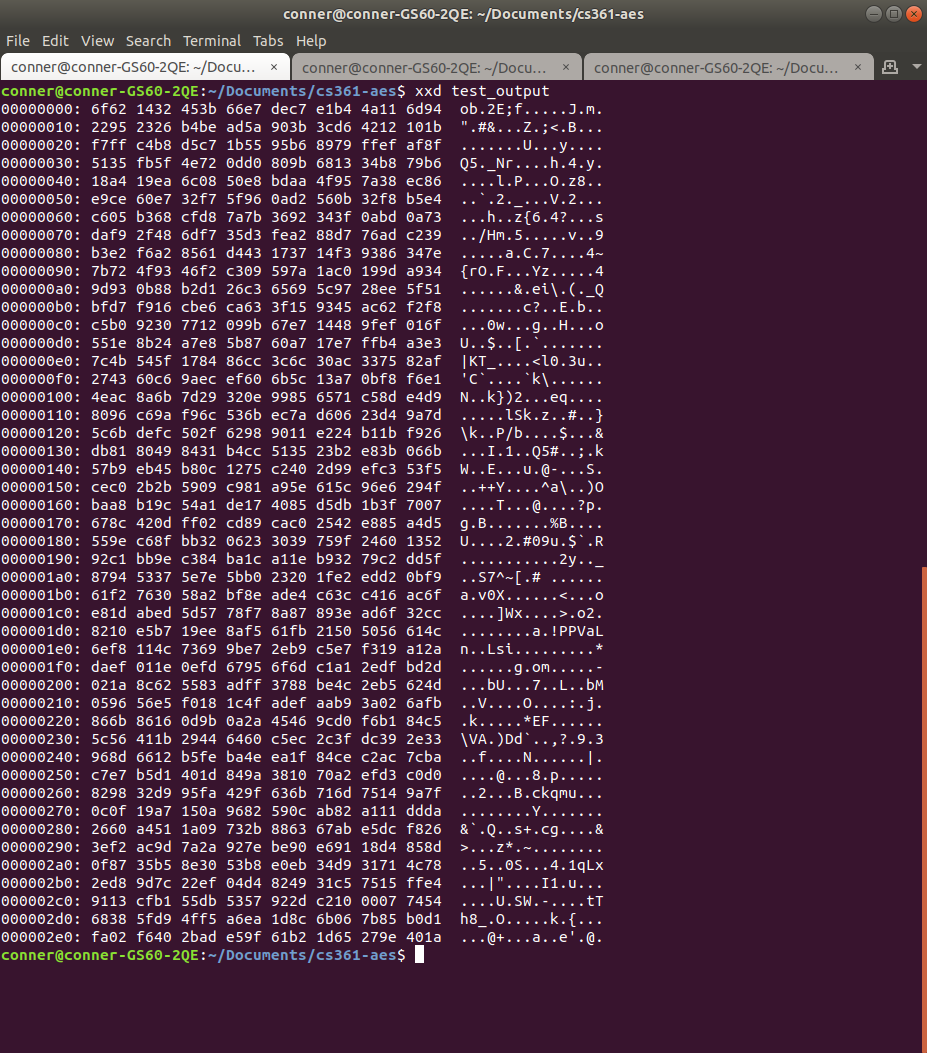Click offset 000000a0: in hex dump
The height and width of the screenshot is (1053, 927).
pos(41,289)
